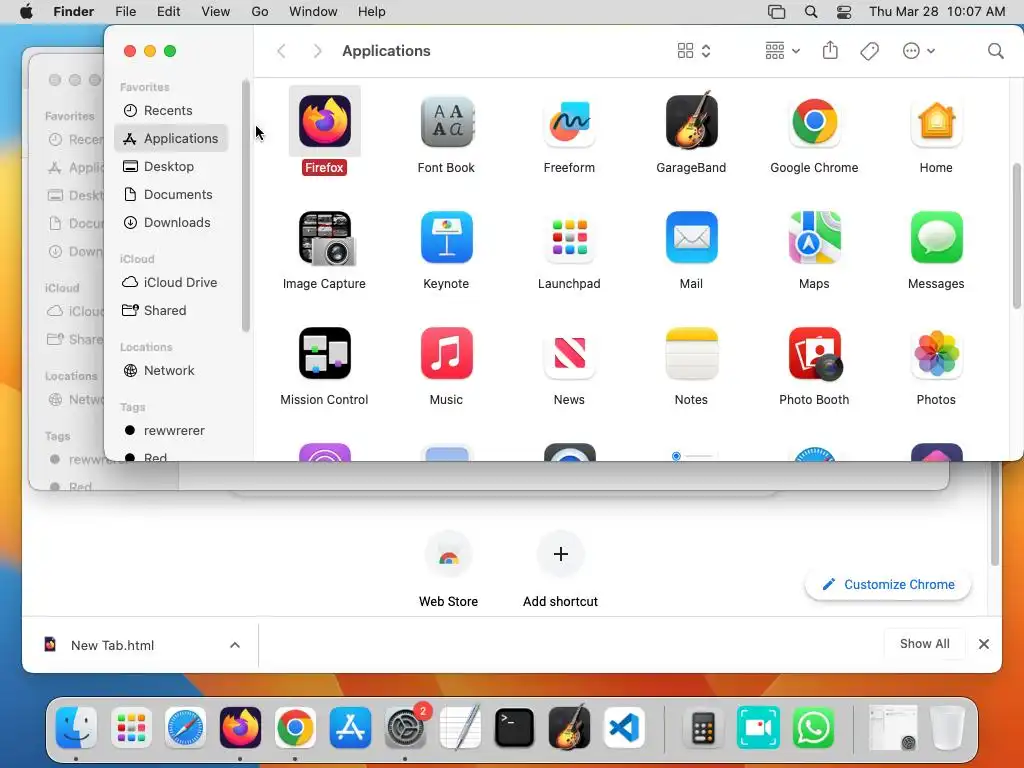The width and height of the screenshot is (1024, 768).
Task: Select the Home app icon
Action: tap(936, 121)
